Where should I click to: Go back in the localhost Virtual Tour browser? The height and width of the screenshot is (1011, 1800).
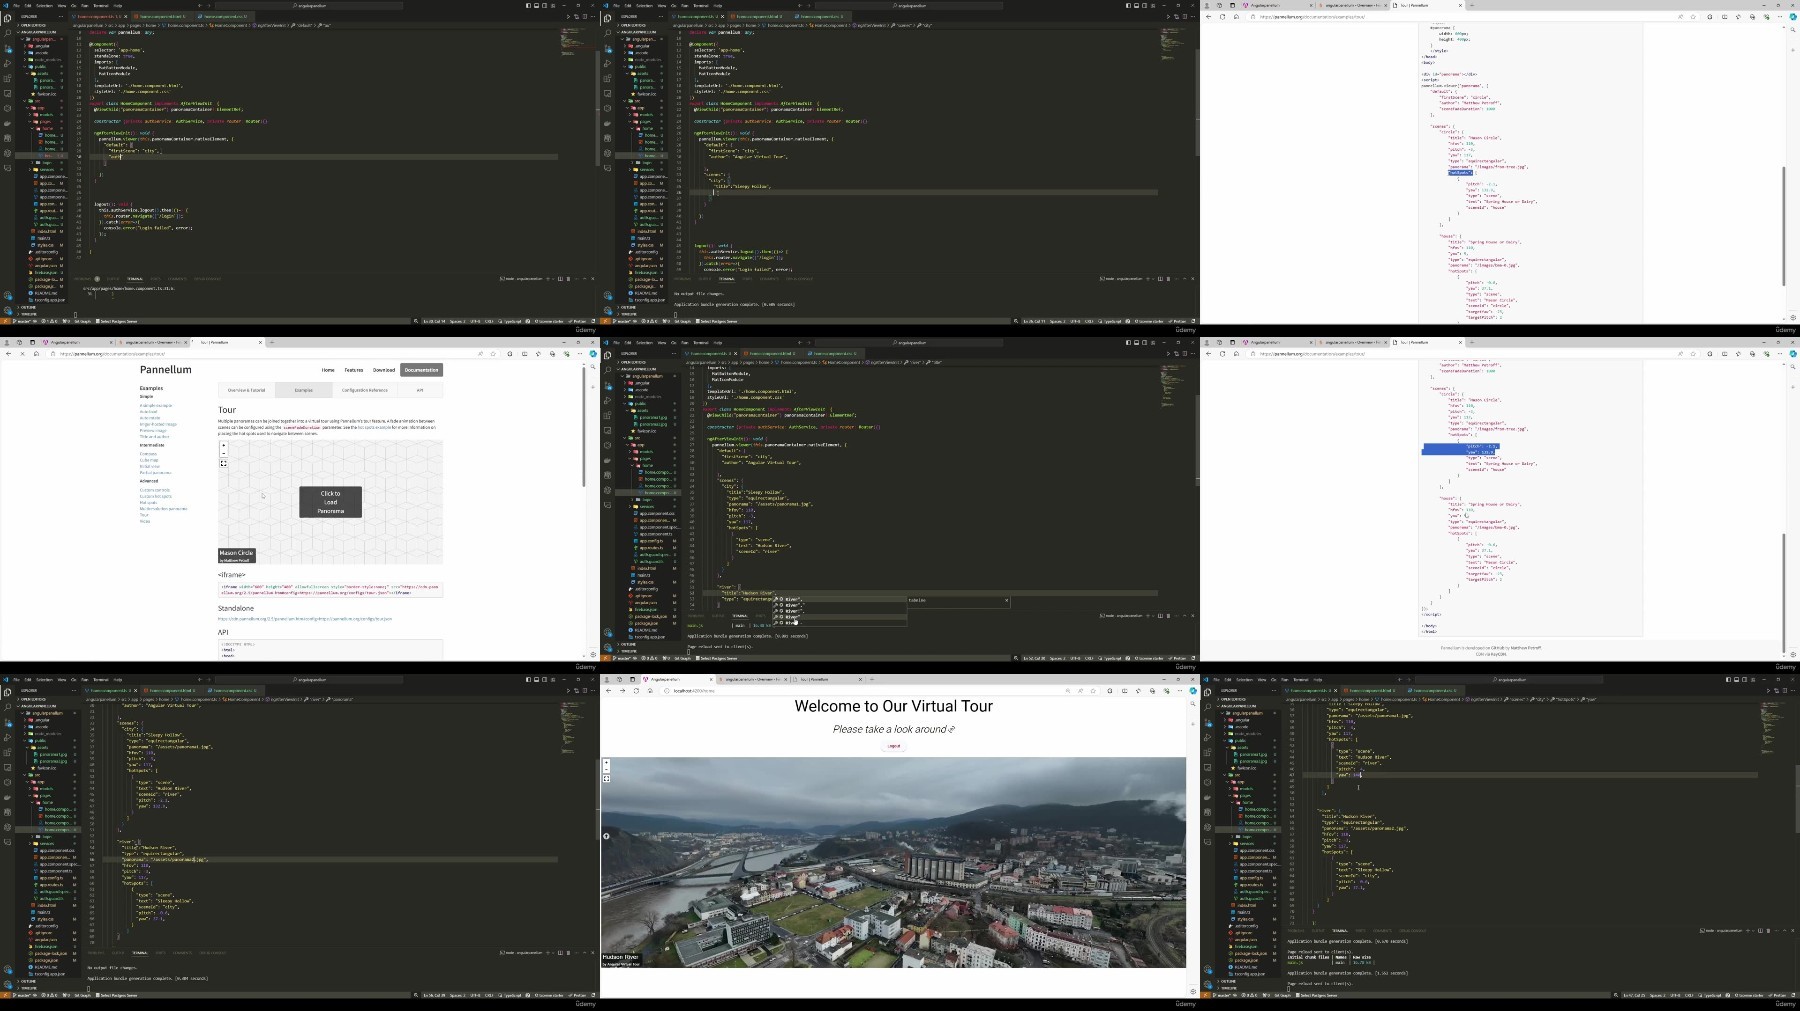[608, 691]
